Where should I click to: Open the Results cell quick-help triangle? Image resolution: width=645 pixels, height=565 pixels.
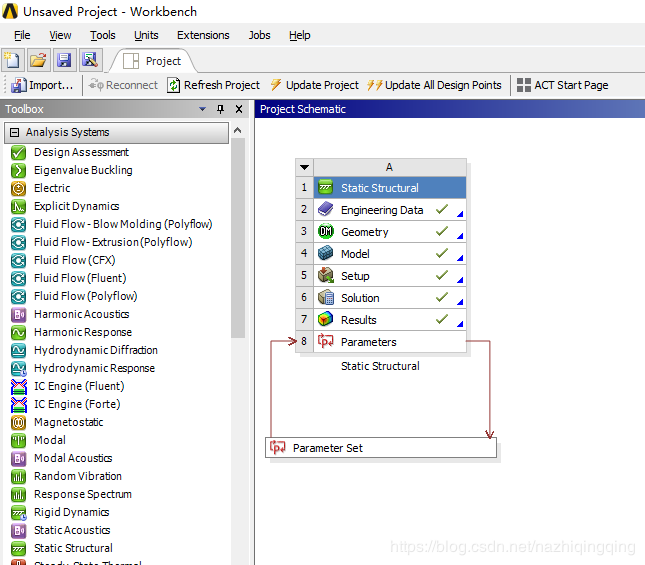(460, 324)
